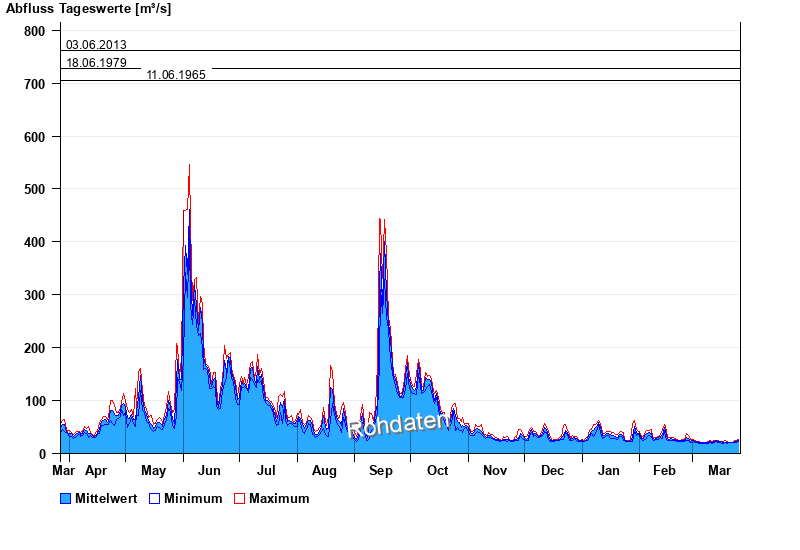
Task: Click the Jan month label on x-axis
Action: [609, 470]
